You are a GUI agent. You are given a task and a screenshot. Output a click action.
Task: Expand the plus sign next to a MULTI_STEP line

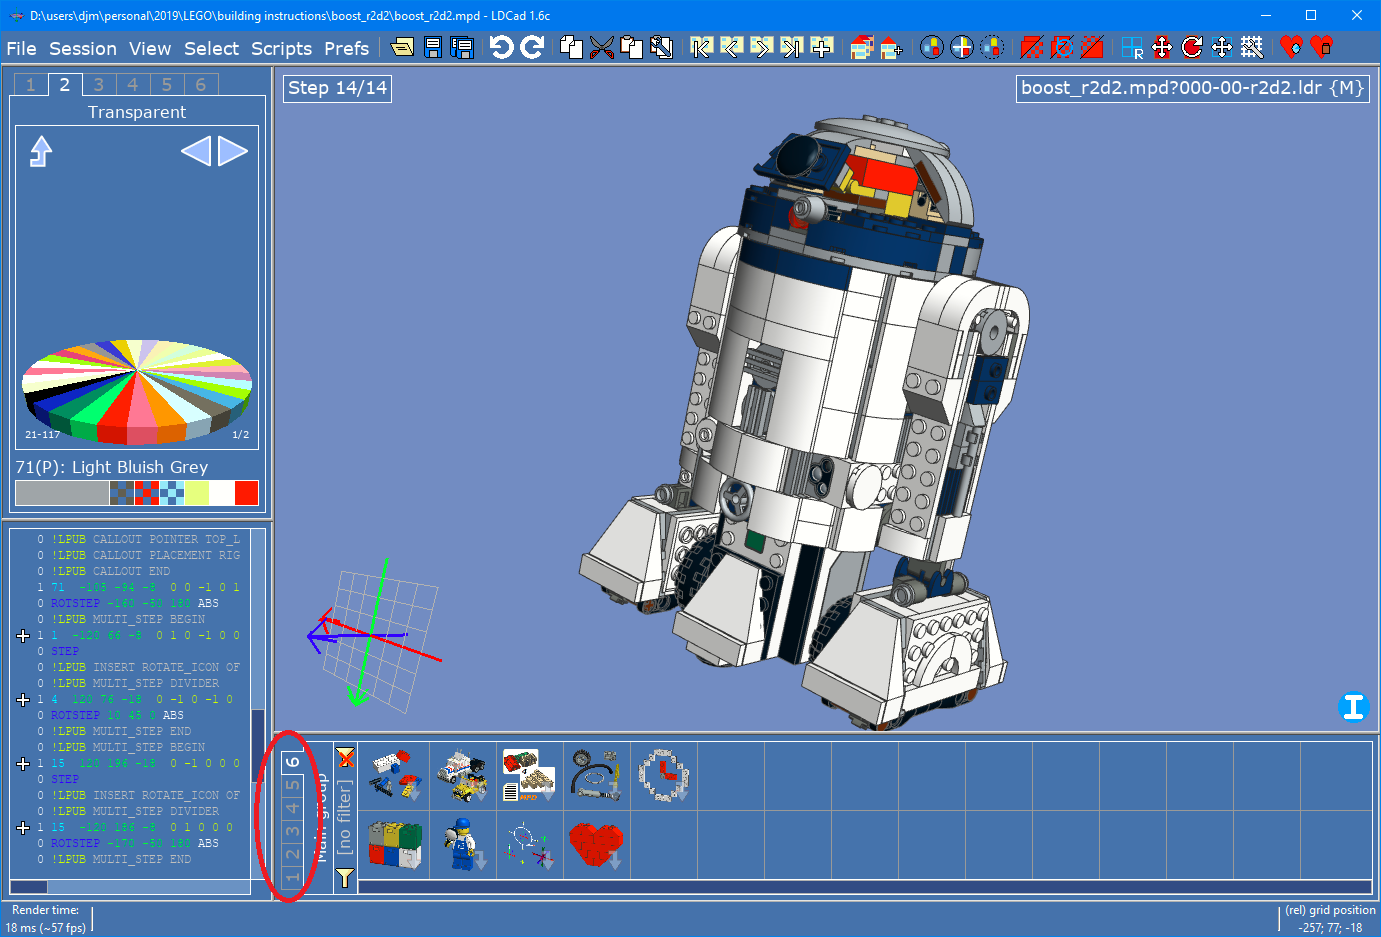pos(22,635)
